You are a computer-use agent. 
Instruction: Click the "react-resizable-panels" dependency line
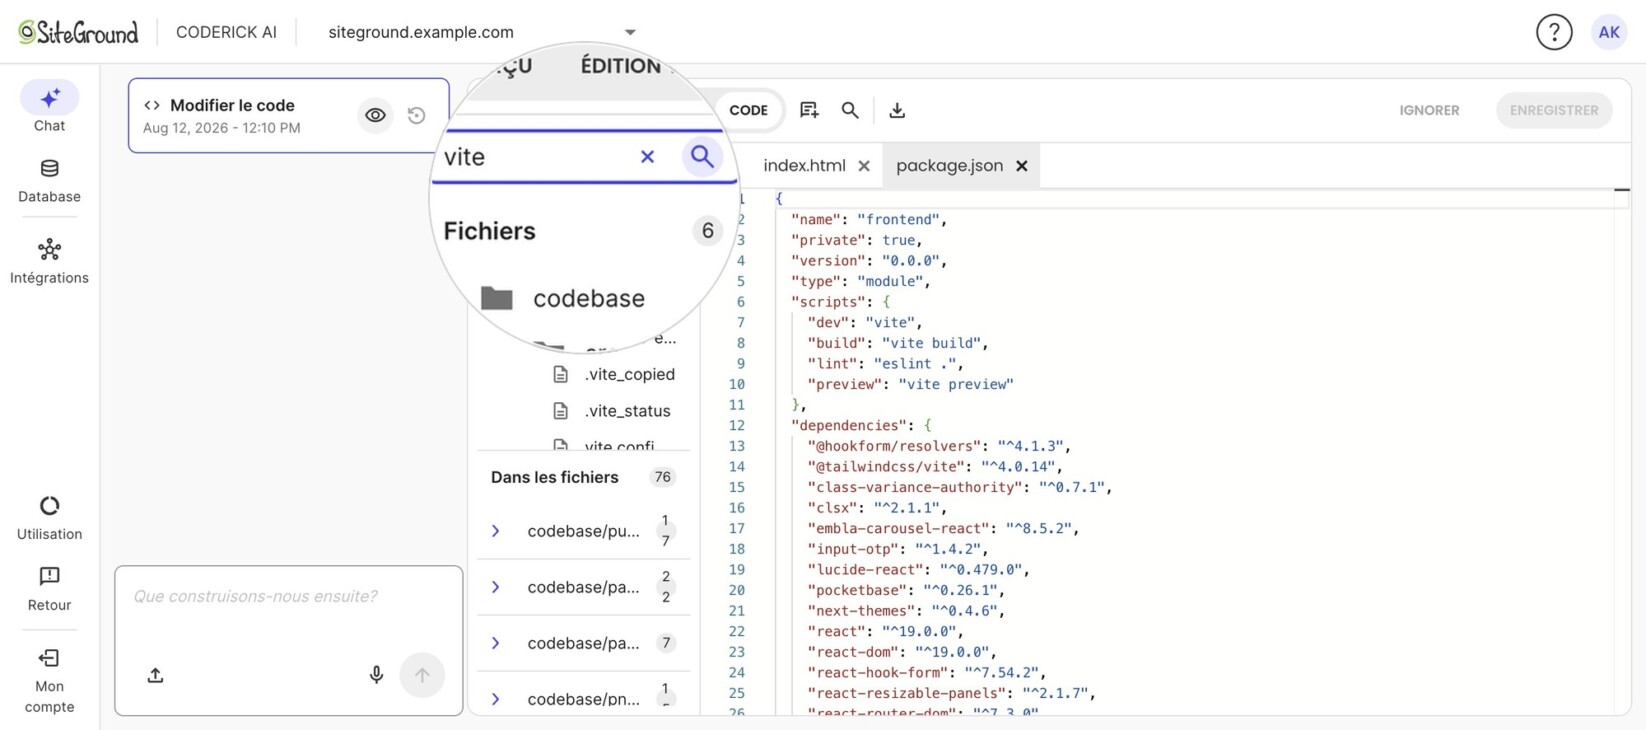[x=951, y=693]
